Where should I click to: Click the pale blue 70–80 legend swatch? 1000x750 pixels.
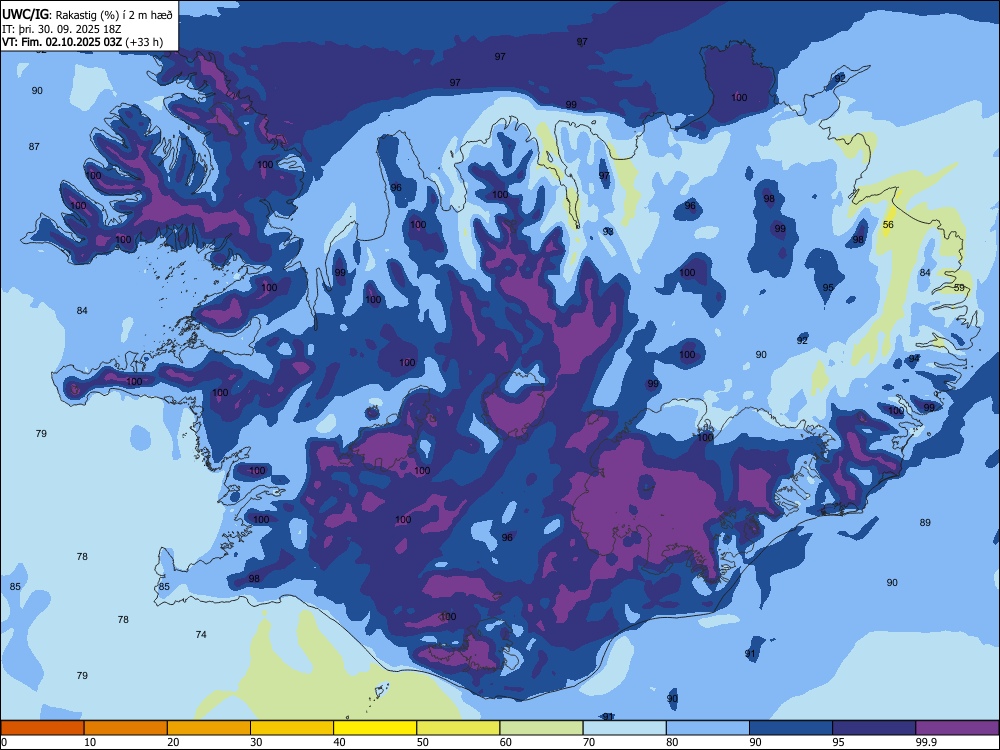tap(624, 728)
